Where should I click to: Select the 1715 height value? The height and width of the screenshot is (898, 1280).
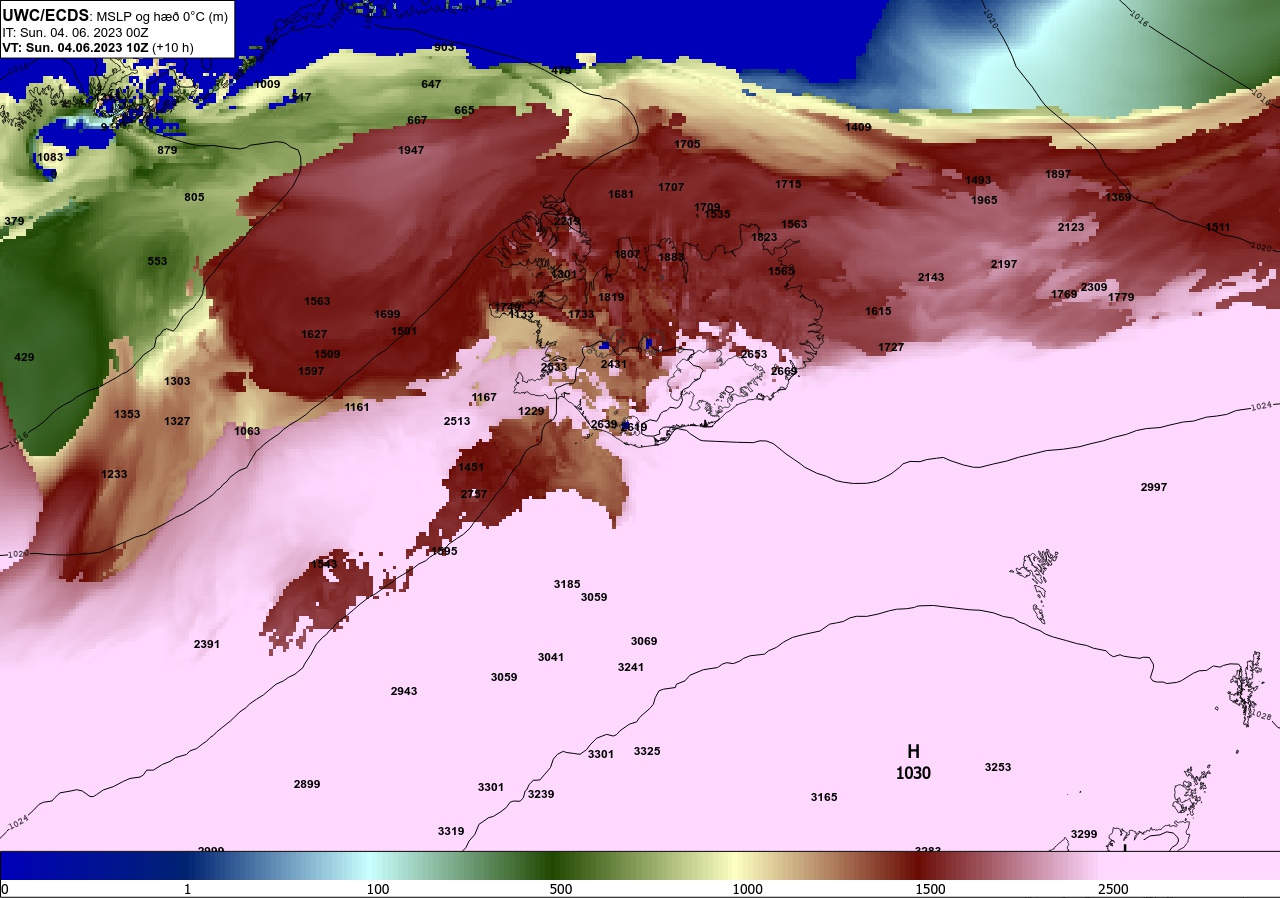point(788,184)
